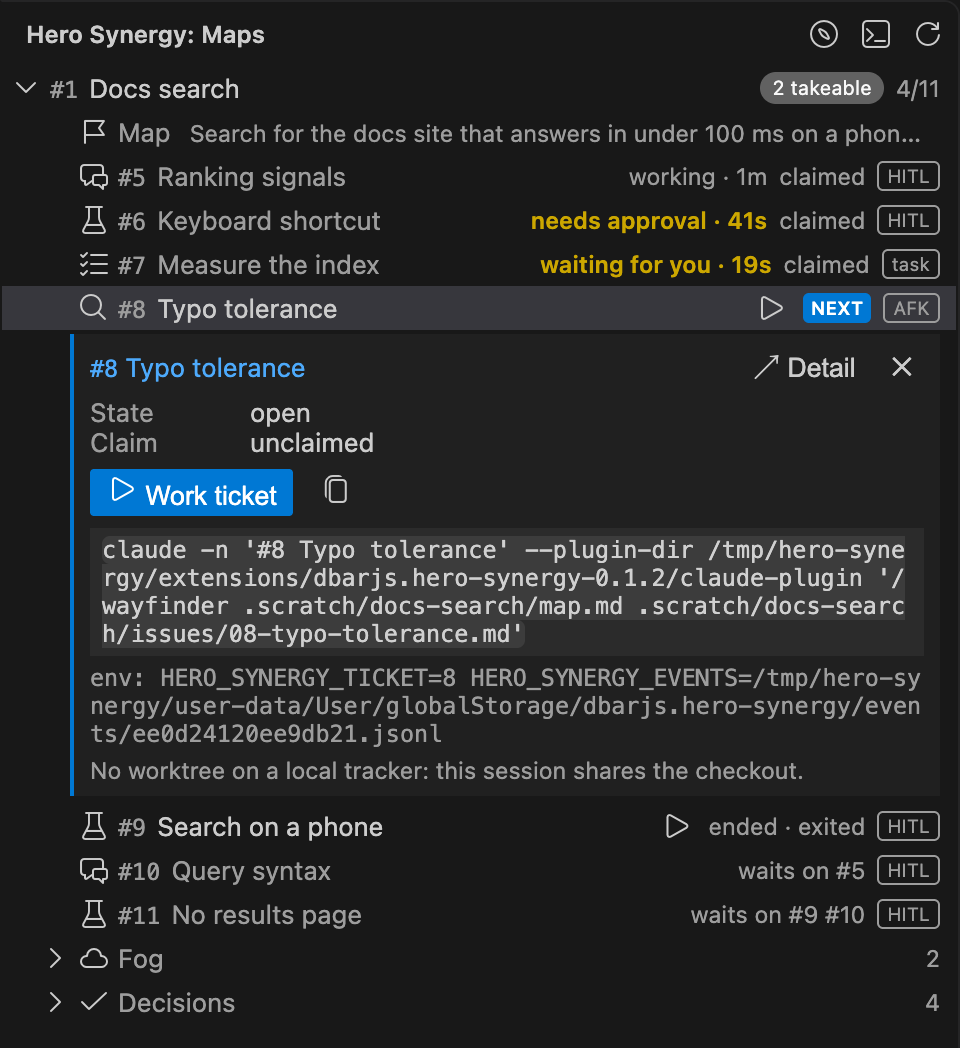Click the 2 takeable badge
Image resolution: width=960 pixels, height=1048 pixels.
click(822, 88)
